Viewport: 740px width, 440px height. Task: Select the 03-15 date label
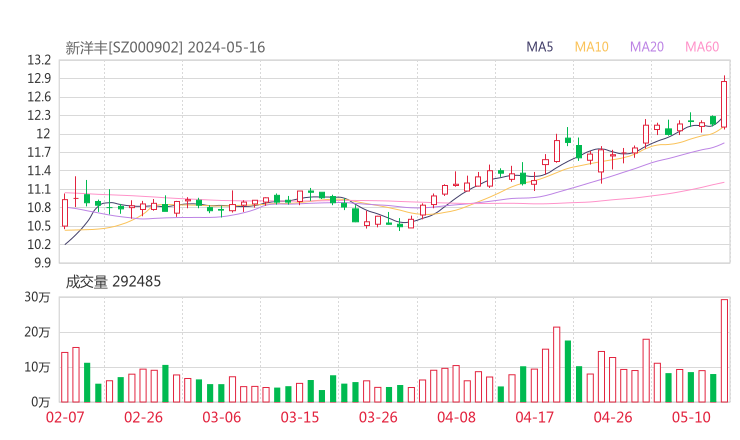point(300,417)
